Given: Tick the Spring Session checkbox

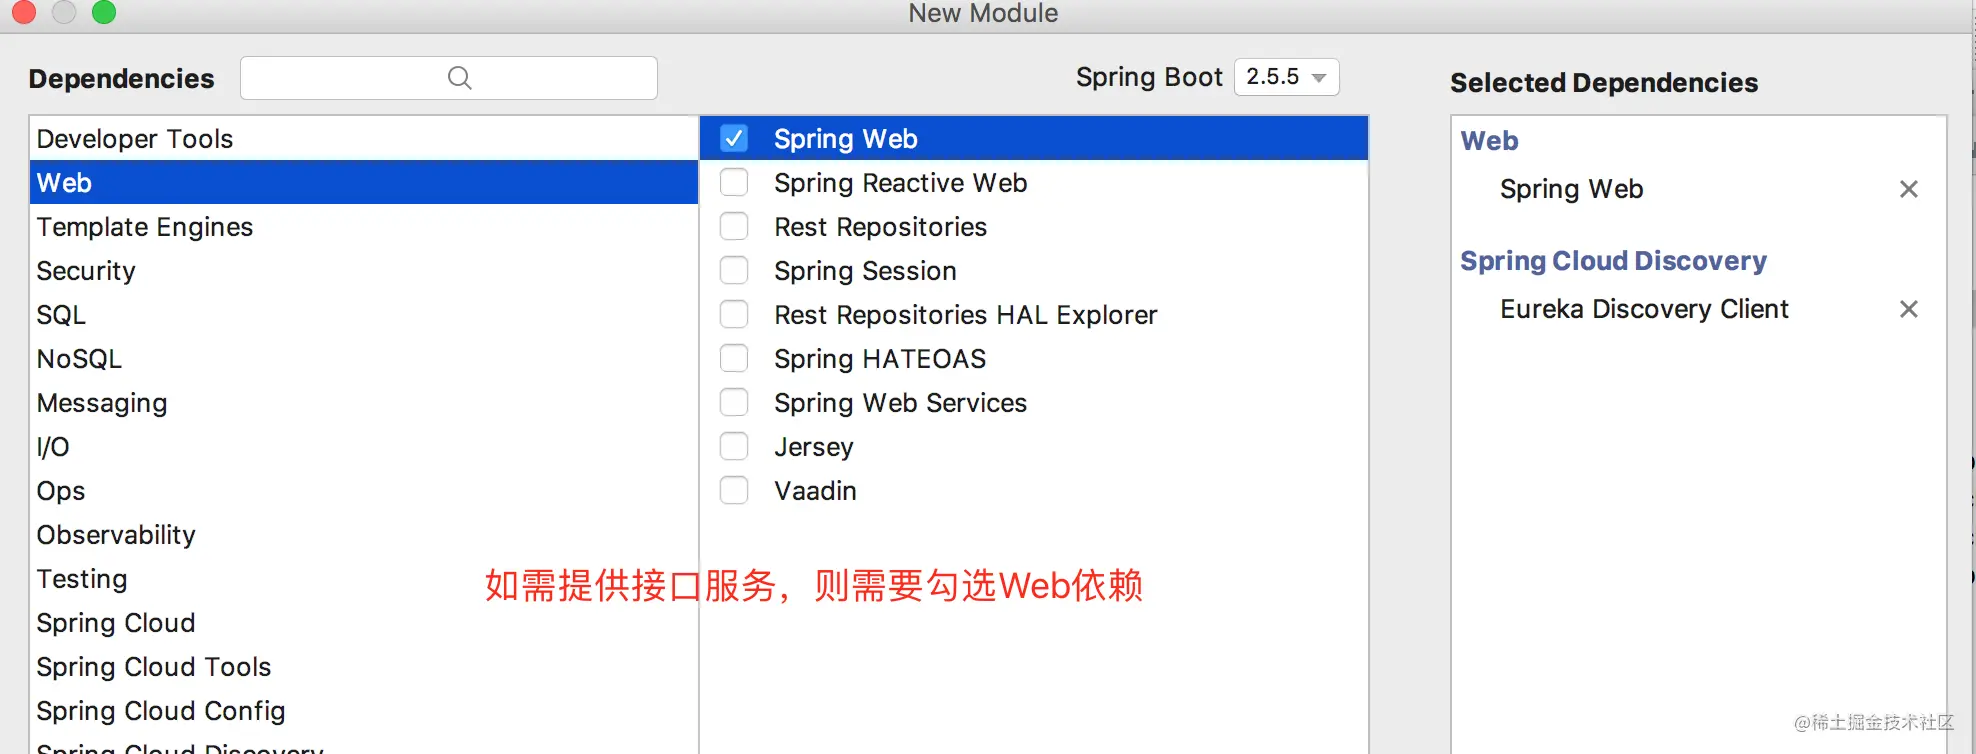Looking at the screenshot, I should [x=734, y=270].
